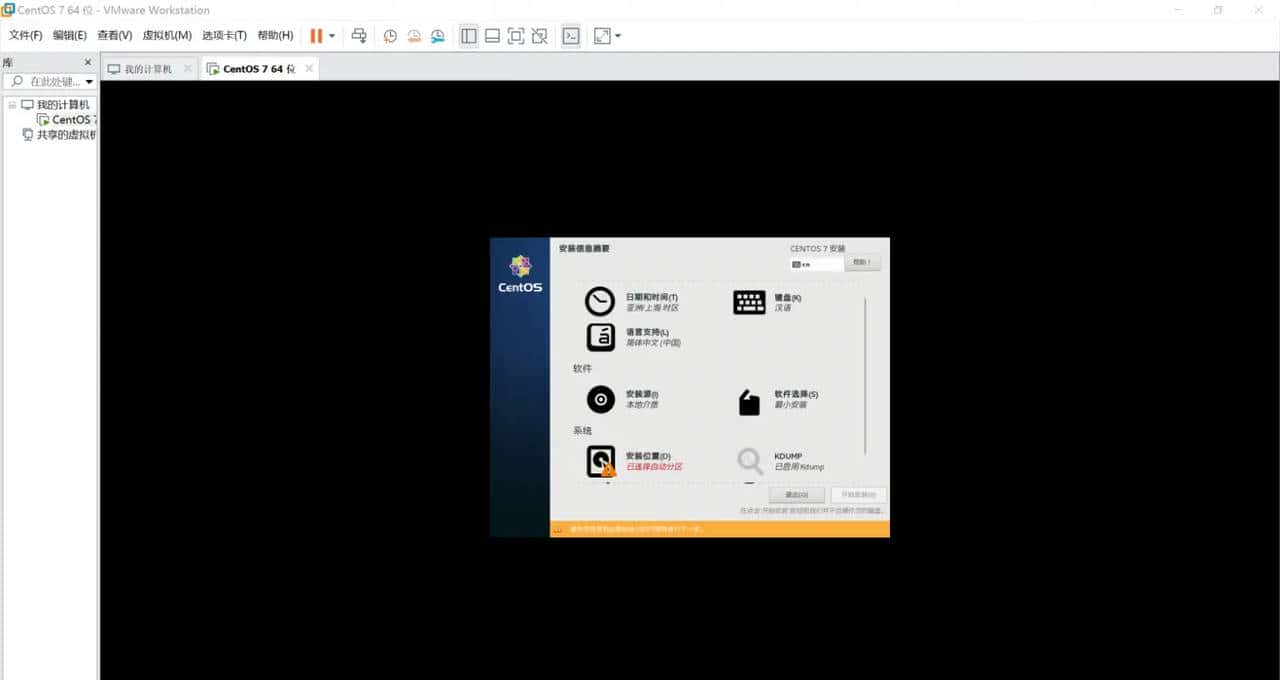Click the take snapshot clock icon
The height and width of the screenshot is (680, 1280).
tap(390, 36)
